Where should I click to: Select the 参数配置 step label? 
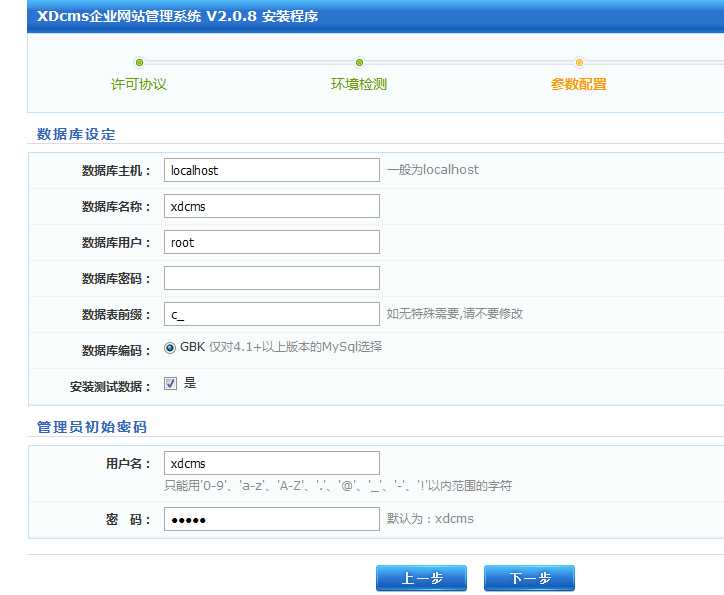click(579, 85)
